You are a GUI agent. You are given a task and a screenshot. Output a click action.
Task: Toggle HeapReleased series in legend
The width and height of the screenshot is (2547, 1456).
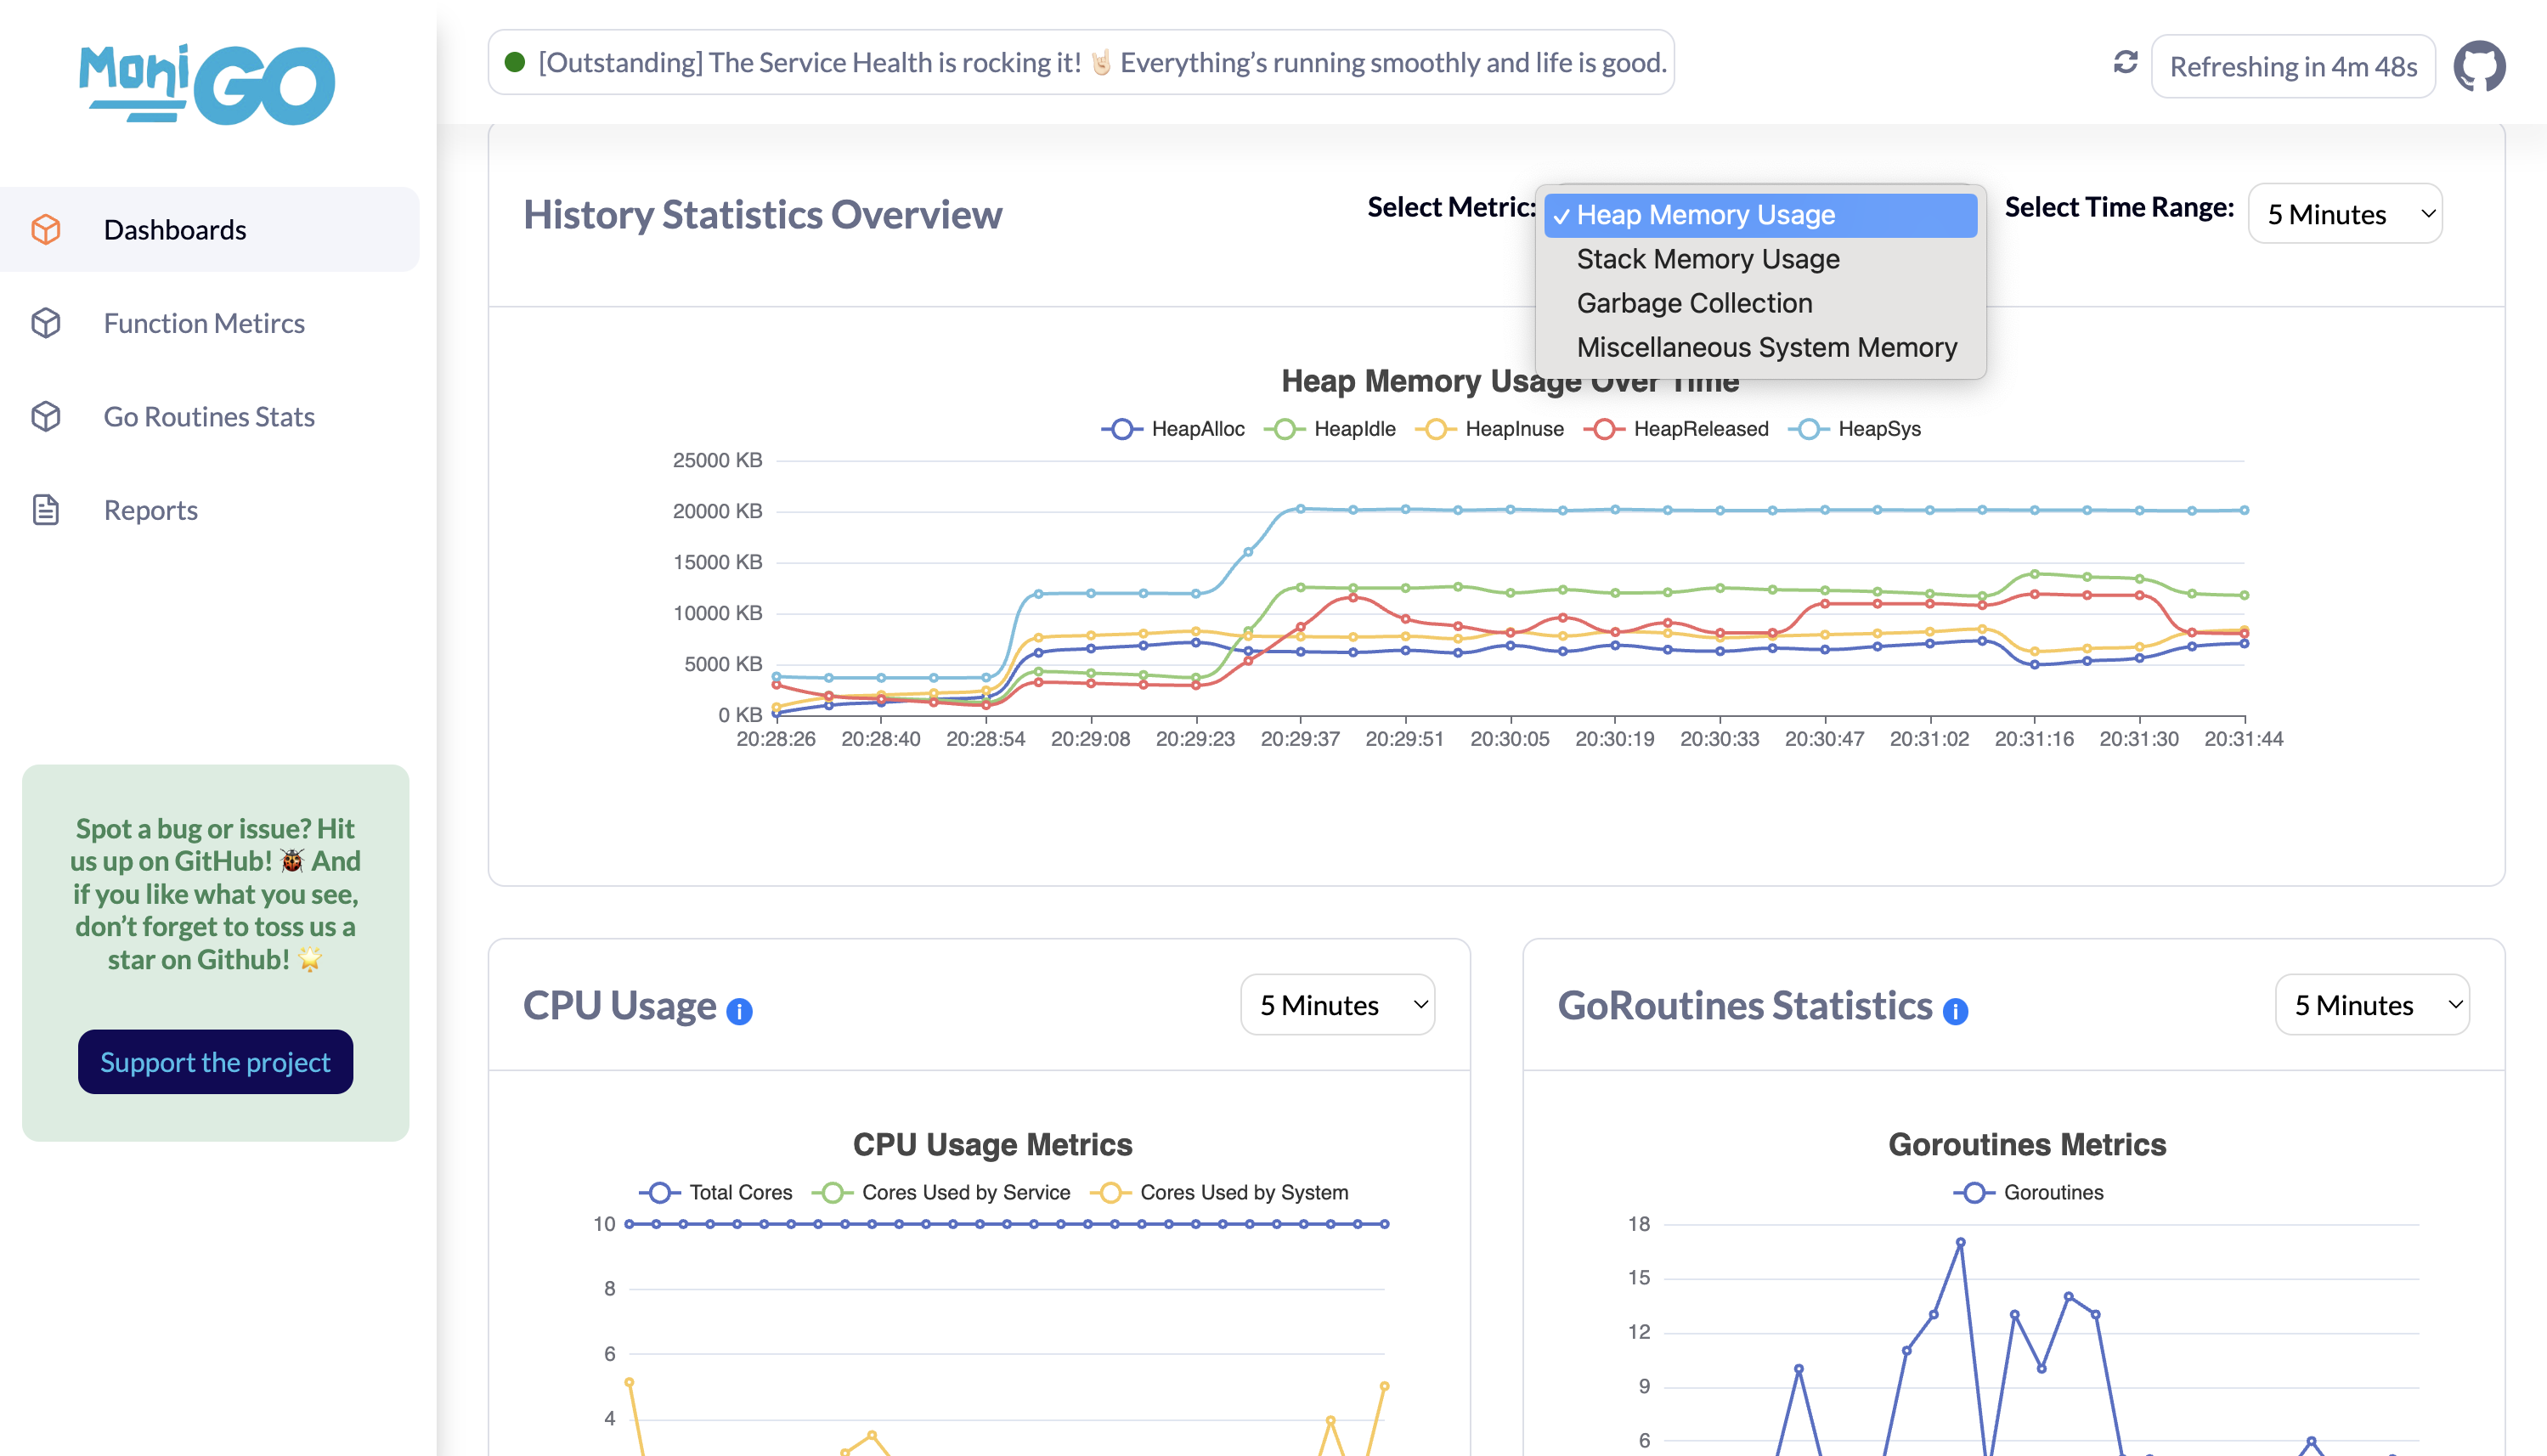(1676, 429)
